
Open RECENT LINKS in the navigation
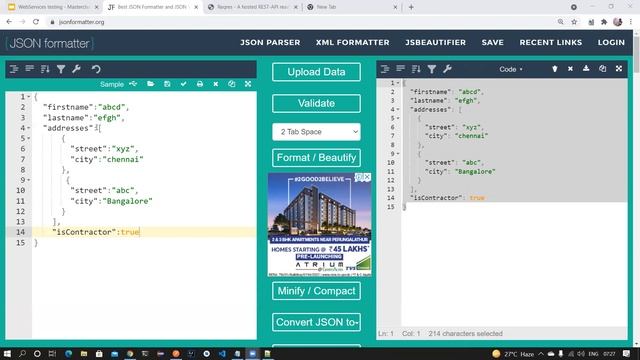click(551, 42)
